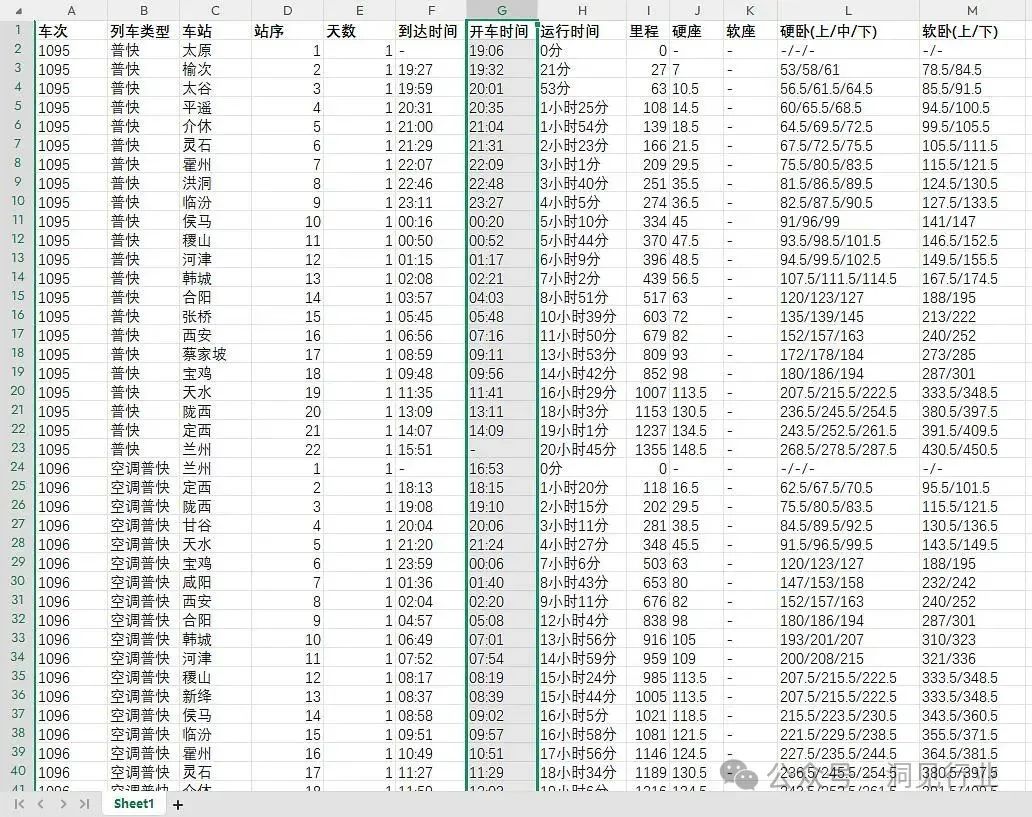Screen dimensions: 1032x817
Task: Select column I header
Action: (648, 11)
